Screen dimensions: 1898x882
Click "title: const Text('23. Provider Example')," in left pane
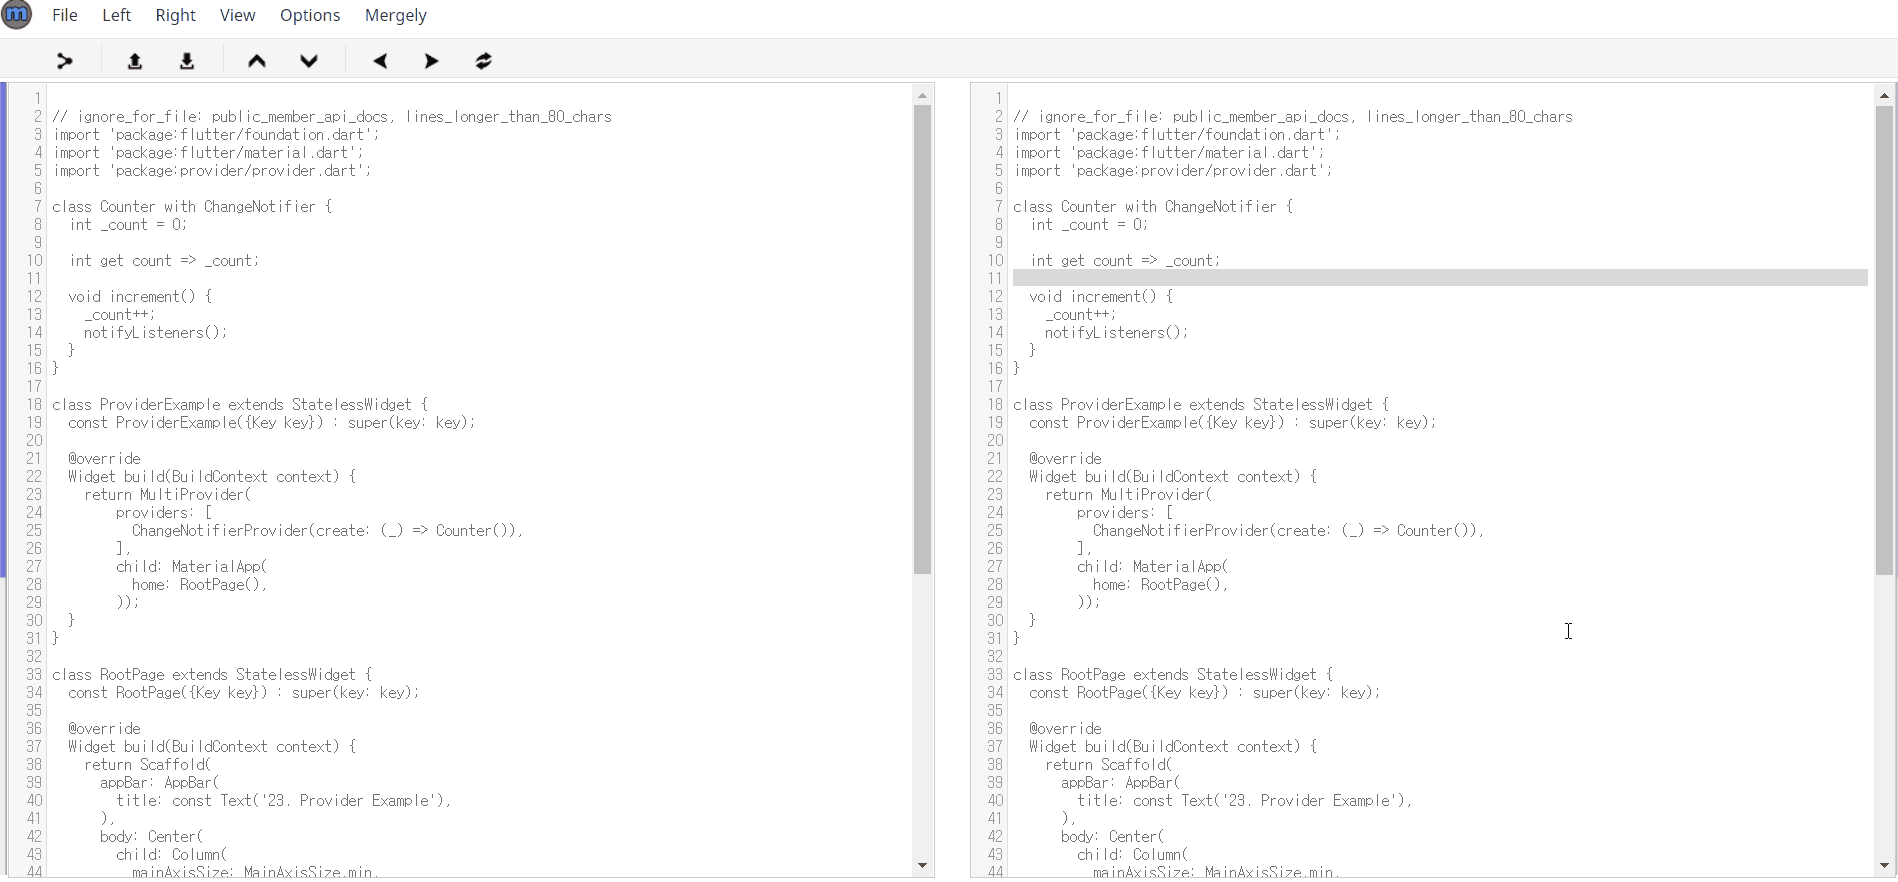[x=284, y=800]
